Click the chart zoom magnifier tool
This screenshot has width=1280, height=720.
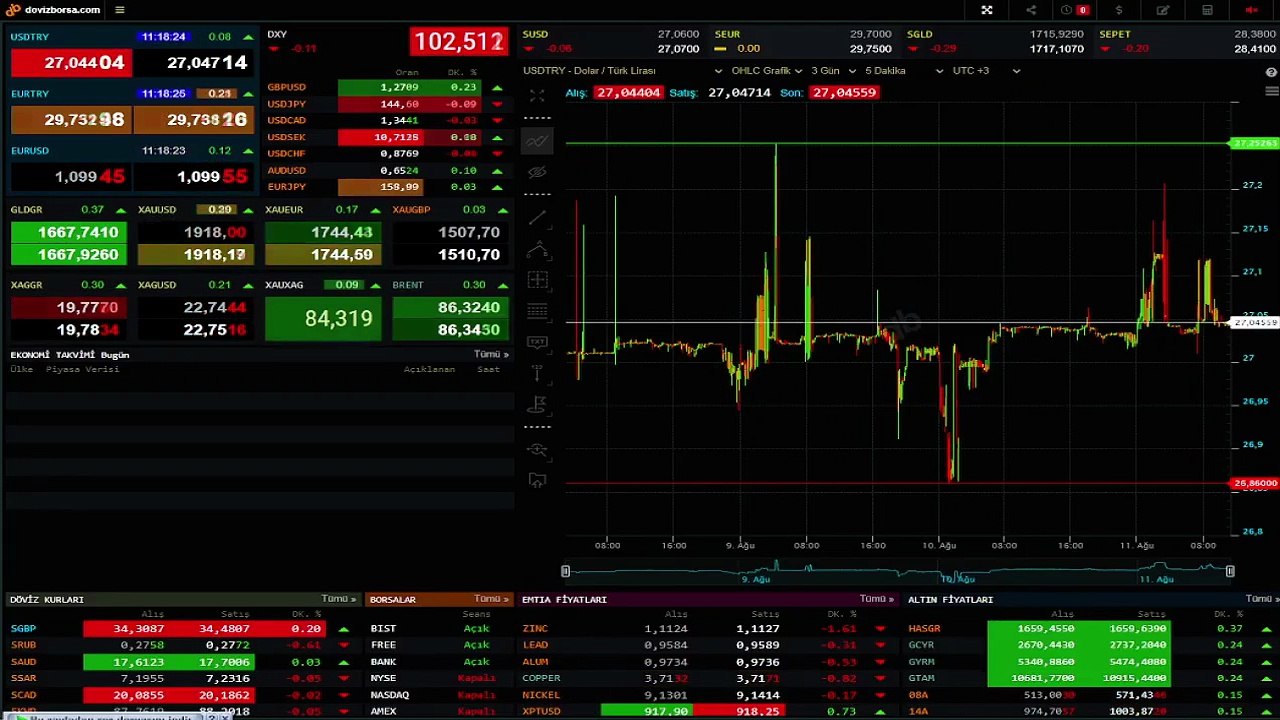pyautogui.click(x=537, y=450)
